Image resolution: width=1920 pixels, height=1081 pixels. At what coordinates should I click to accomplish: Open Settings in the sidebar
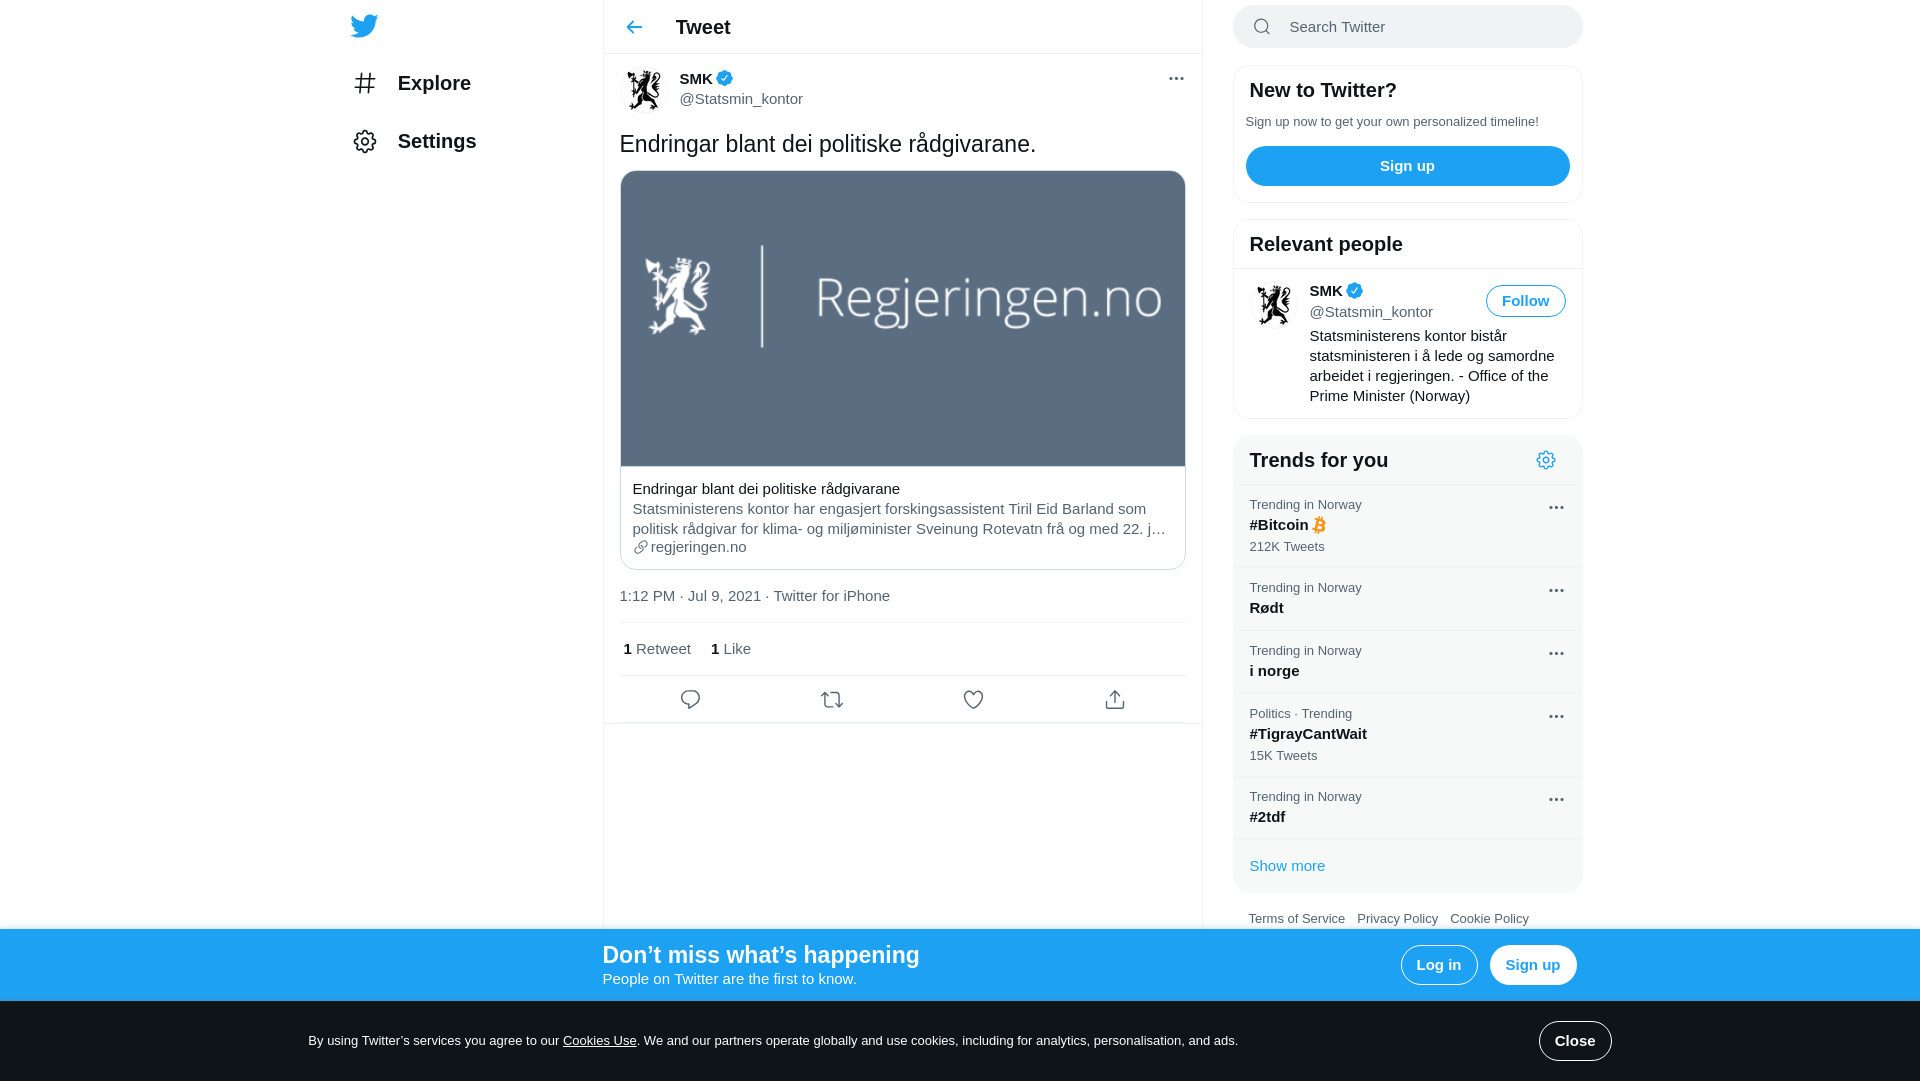click(x=414, y=141)
